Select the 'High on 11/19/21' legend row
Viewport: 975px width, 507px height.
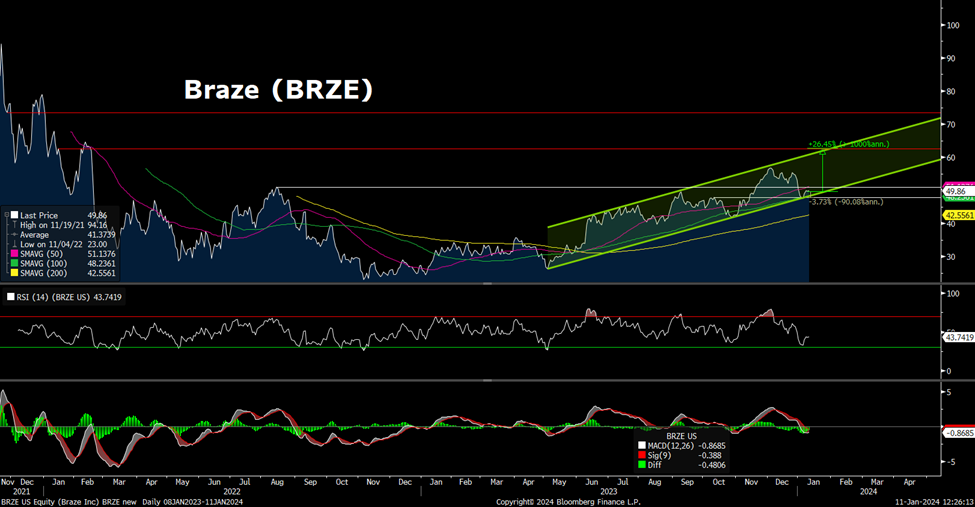(63, 225)
